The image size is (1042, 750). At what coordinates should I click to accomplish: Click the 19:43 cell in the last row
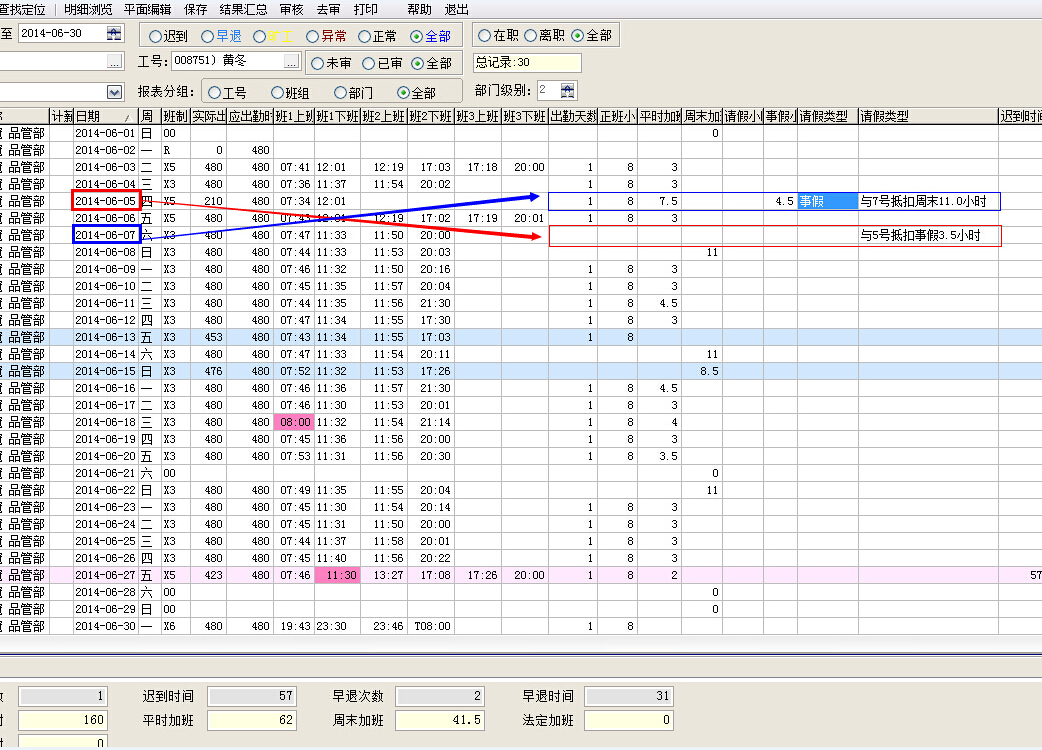(294, 626)
